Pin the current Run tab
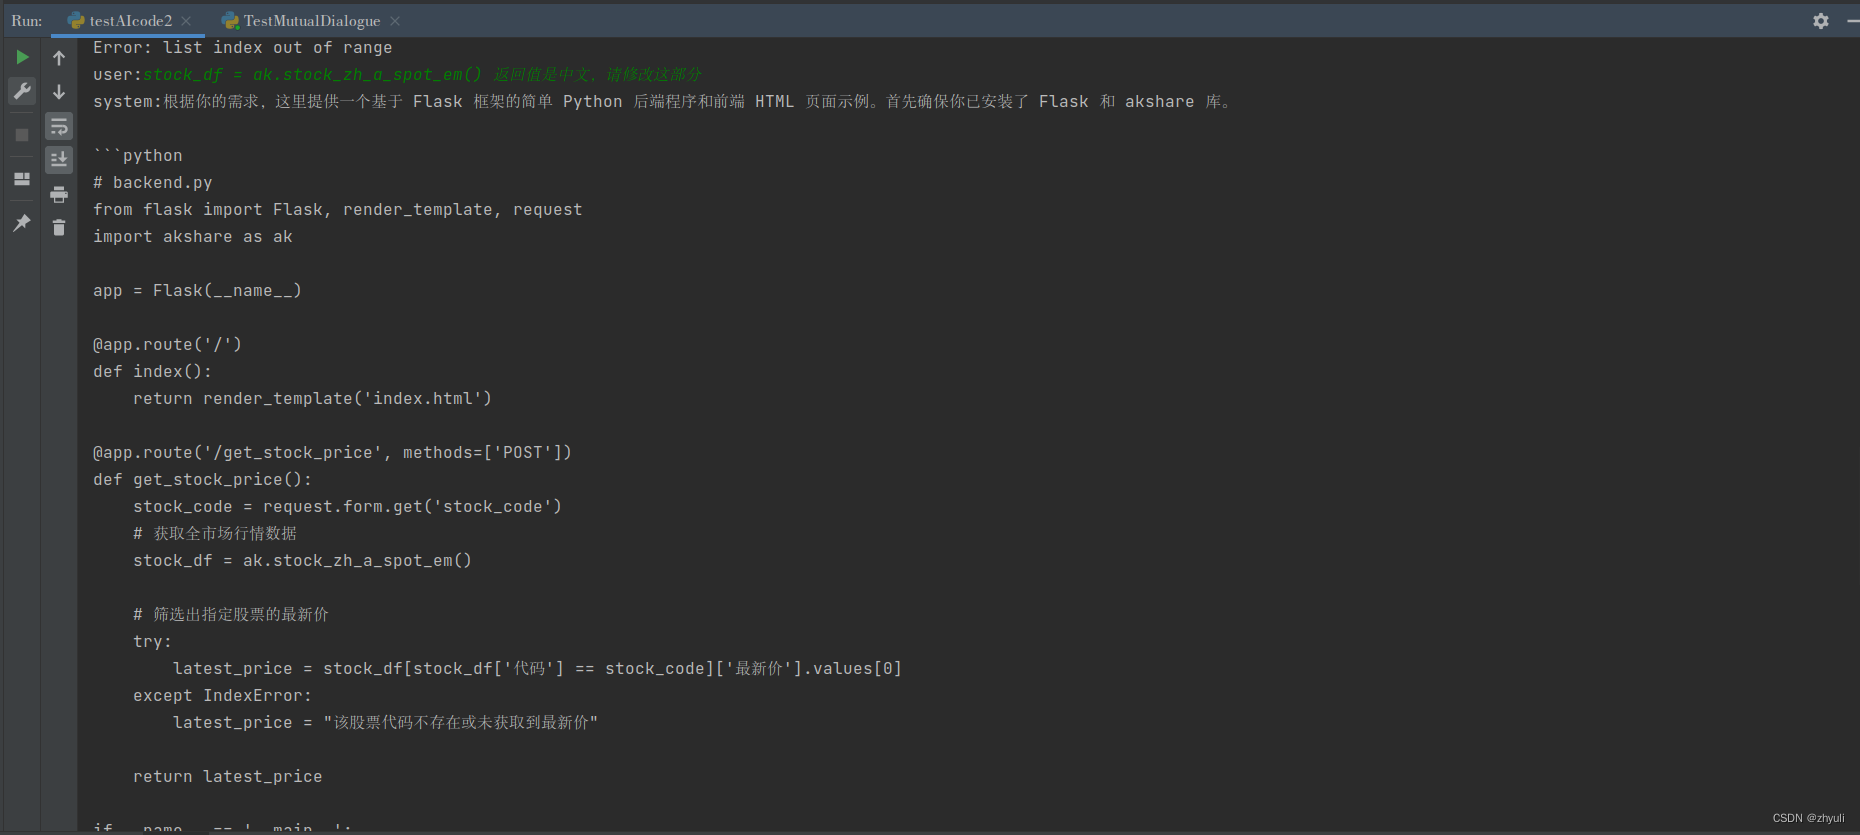 click(22, 222)
